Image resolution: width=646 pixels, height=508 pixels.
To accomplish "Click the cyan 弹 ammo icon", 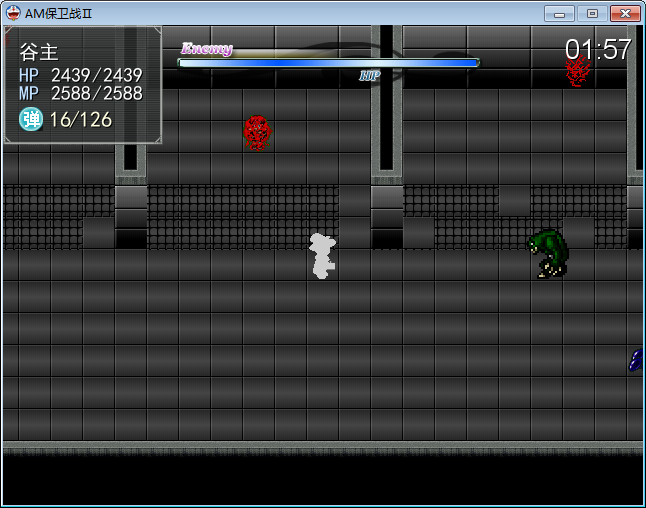I will pos(31,119).
